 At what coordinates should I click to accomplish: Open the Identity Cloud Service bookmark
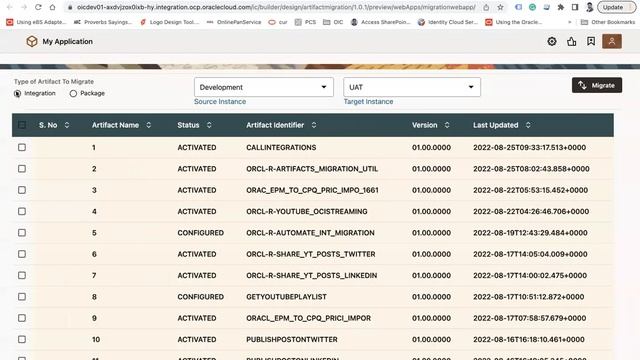(448, 22)
